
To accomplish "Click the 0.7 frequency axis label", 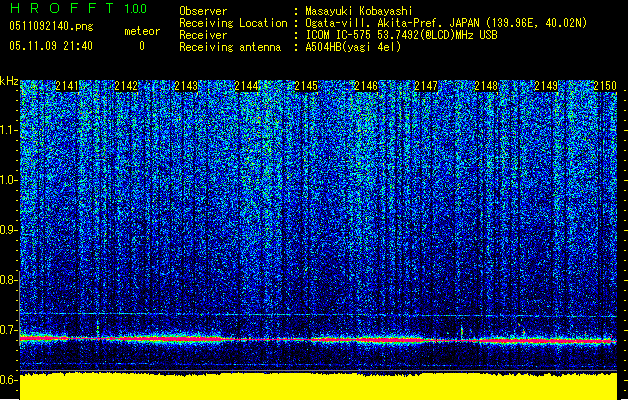I will pos(8,330).
